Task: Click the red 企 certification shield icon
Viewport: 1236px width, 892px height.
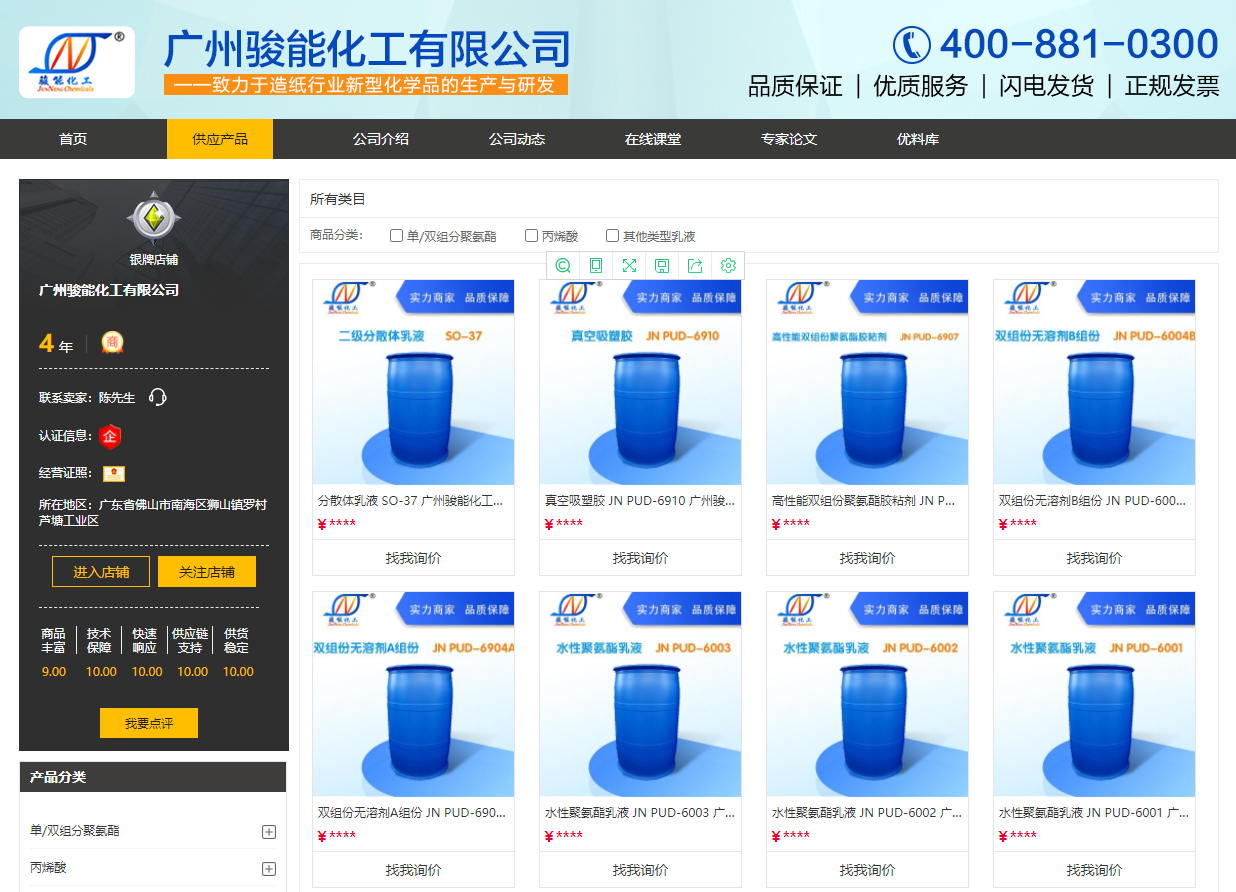Action: 110,436
